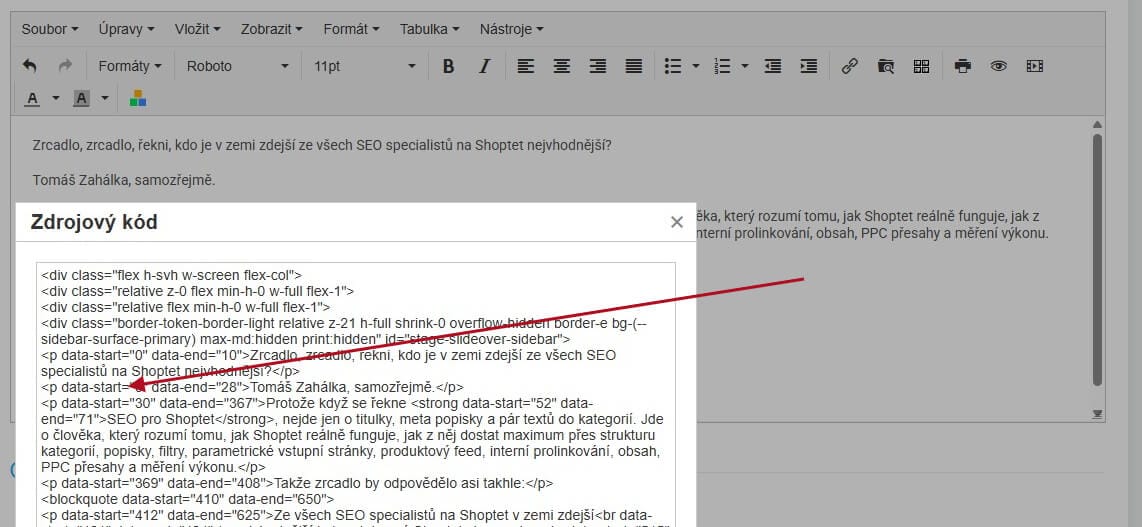This screenshot has width=1142, height=527.
Task: Insert media with the film icon
Action: click(x=1034, y=66)
